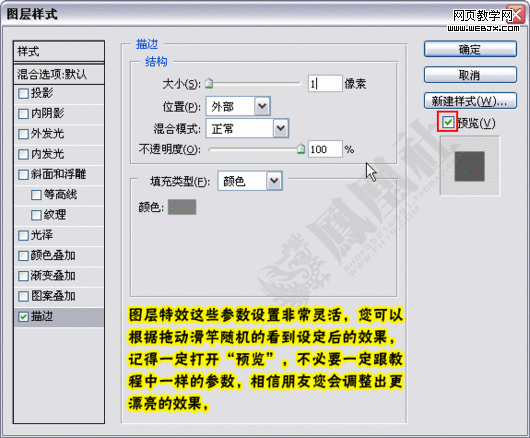Tick the 渐变叠加 gradient overlay checkbox
This screenshot has width=530, height=438.
click(x=23, y=276)
